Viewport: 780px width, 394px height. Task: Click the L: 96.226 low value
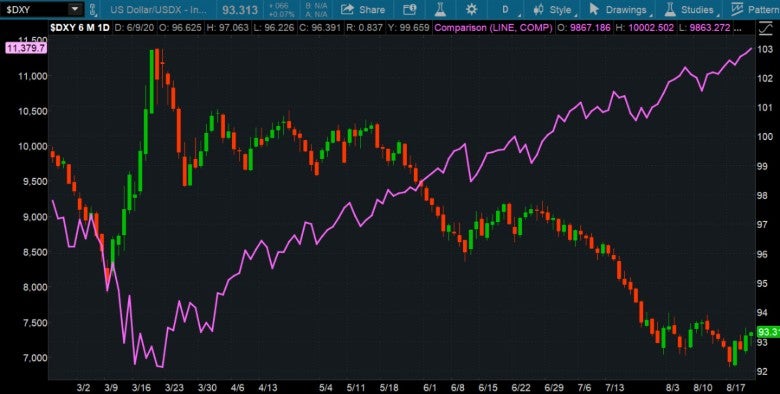point(274,28)
